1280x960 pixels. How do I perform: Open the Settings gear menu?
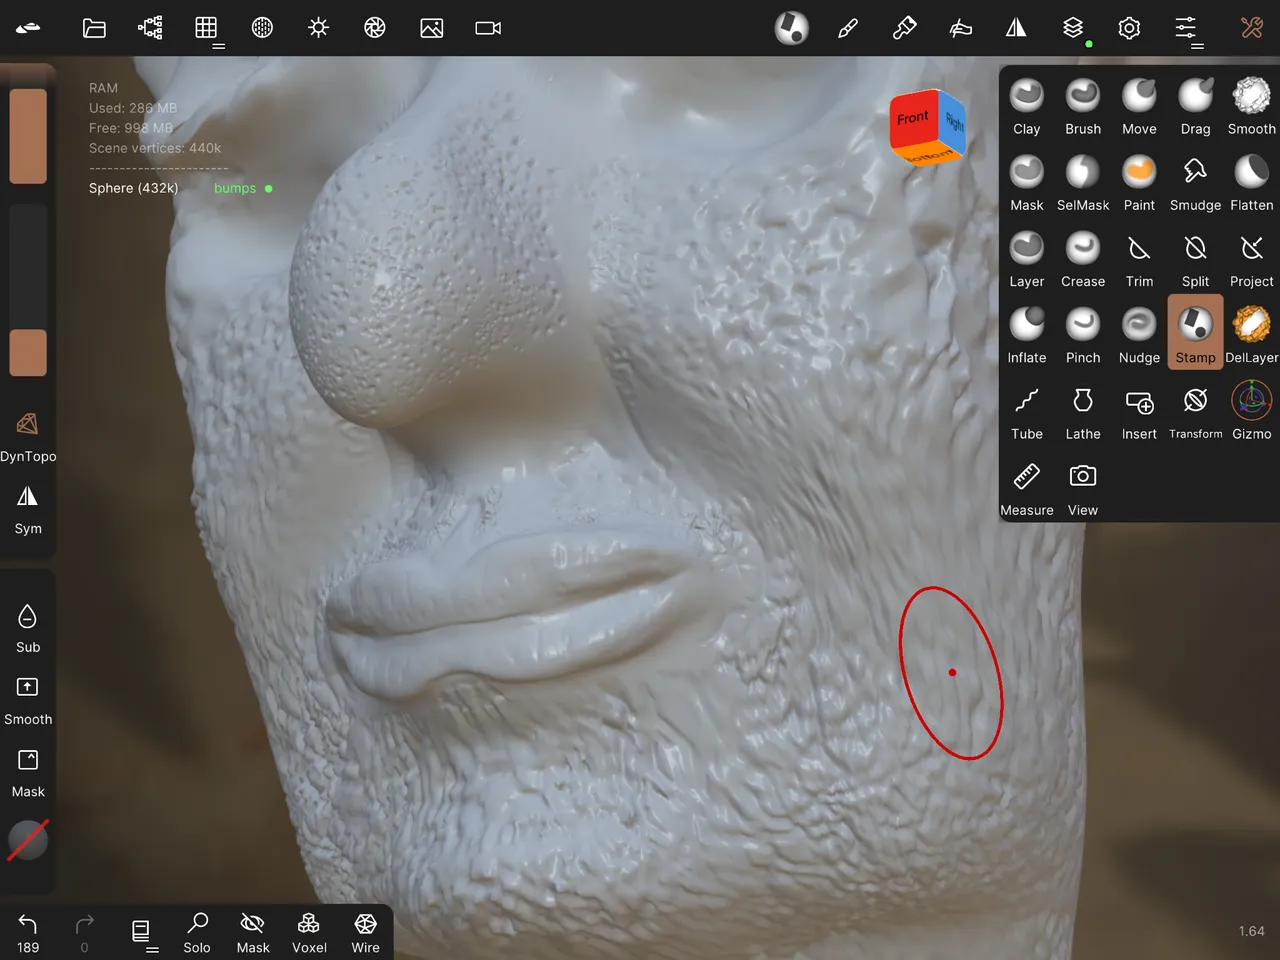(x=1129, y=28)
